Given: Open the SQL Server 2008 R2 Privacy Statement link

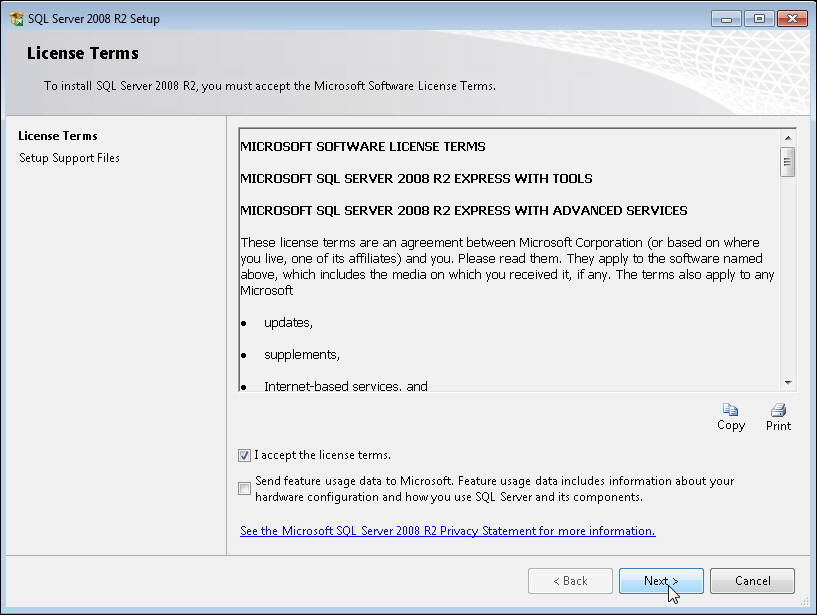Looking at the screenshot, I should (x=448, y=531).
